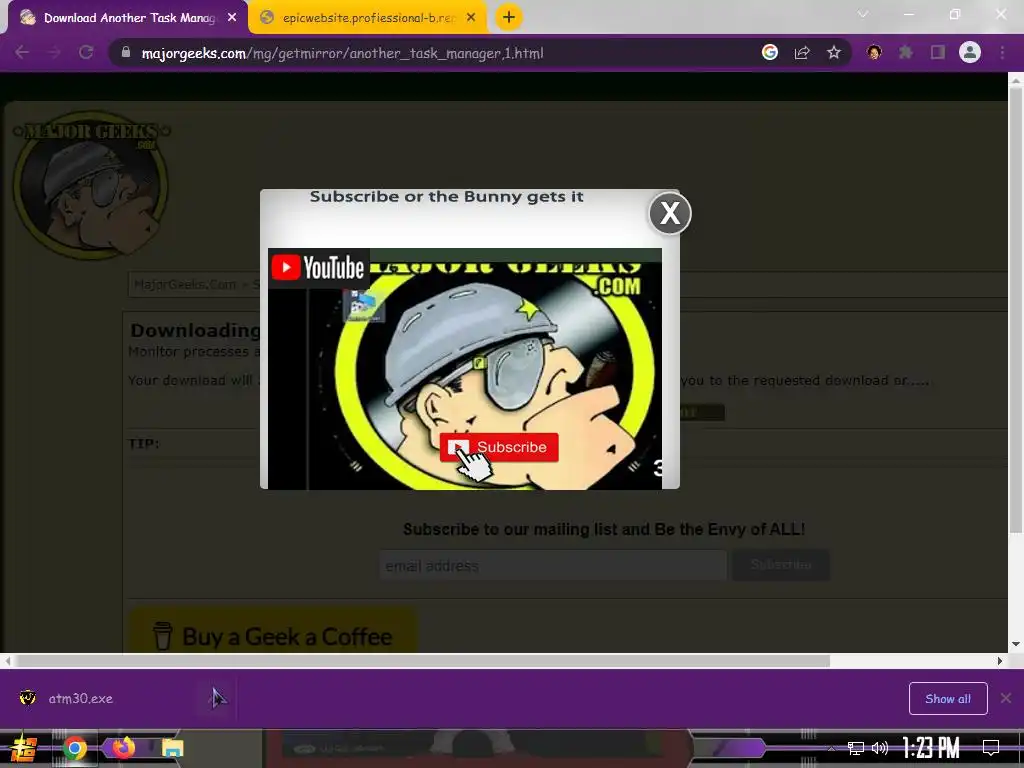Click the horizontal scroll right arrow
The image size is (1024, 768).
1000,661
